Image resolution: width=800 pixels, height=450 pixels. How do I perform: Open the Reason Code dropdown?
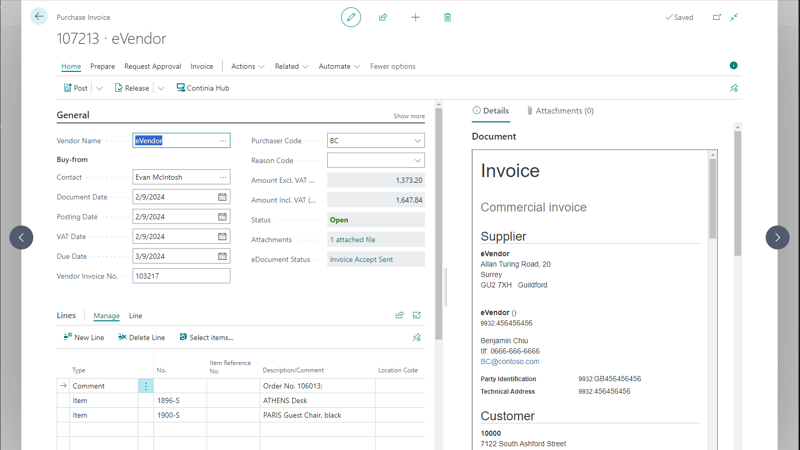[417, 160]
